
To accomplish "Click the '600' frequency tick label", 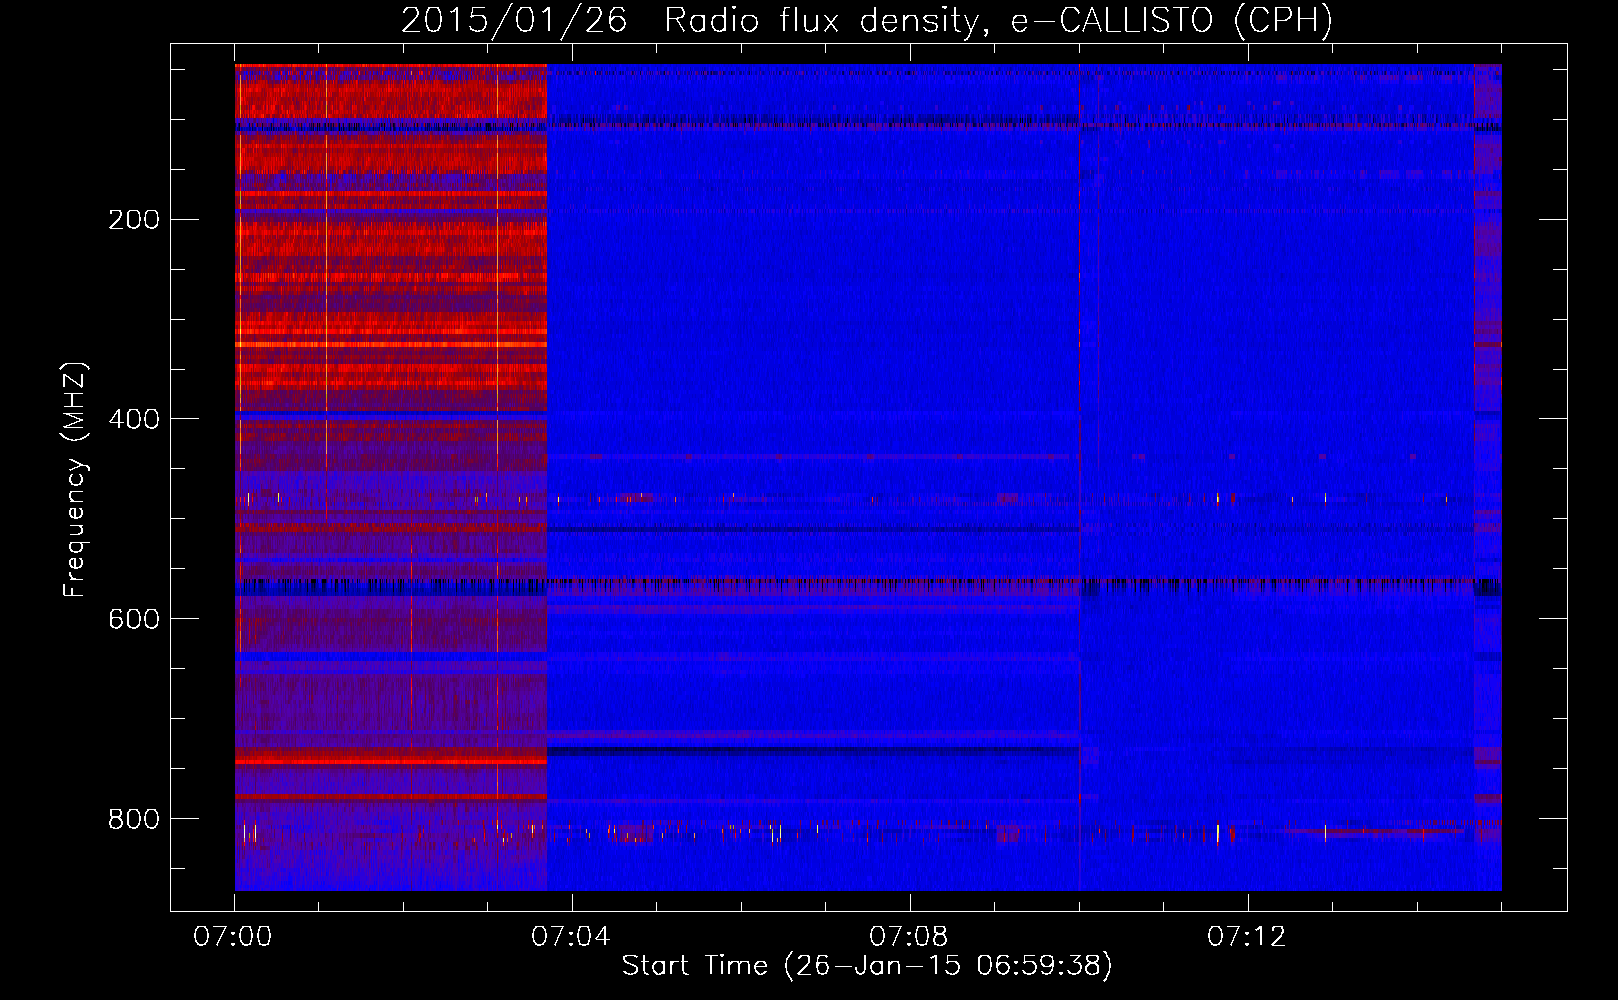I will pos(134,619).
